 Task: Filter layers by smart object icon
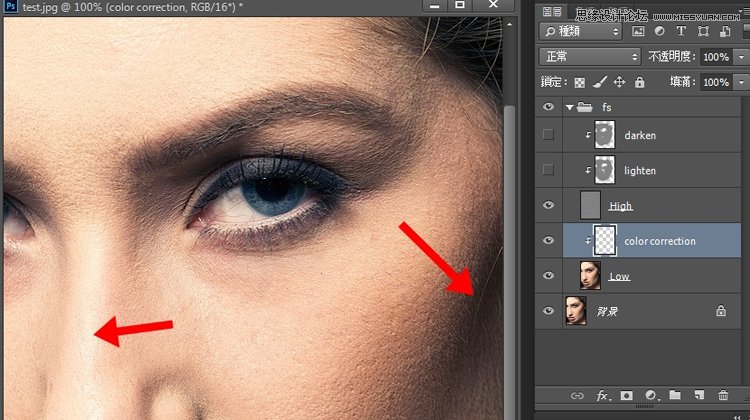(725, 32)
